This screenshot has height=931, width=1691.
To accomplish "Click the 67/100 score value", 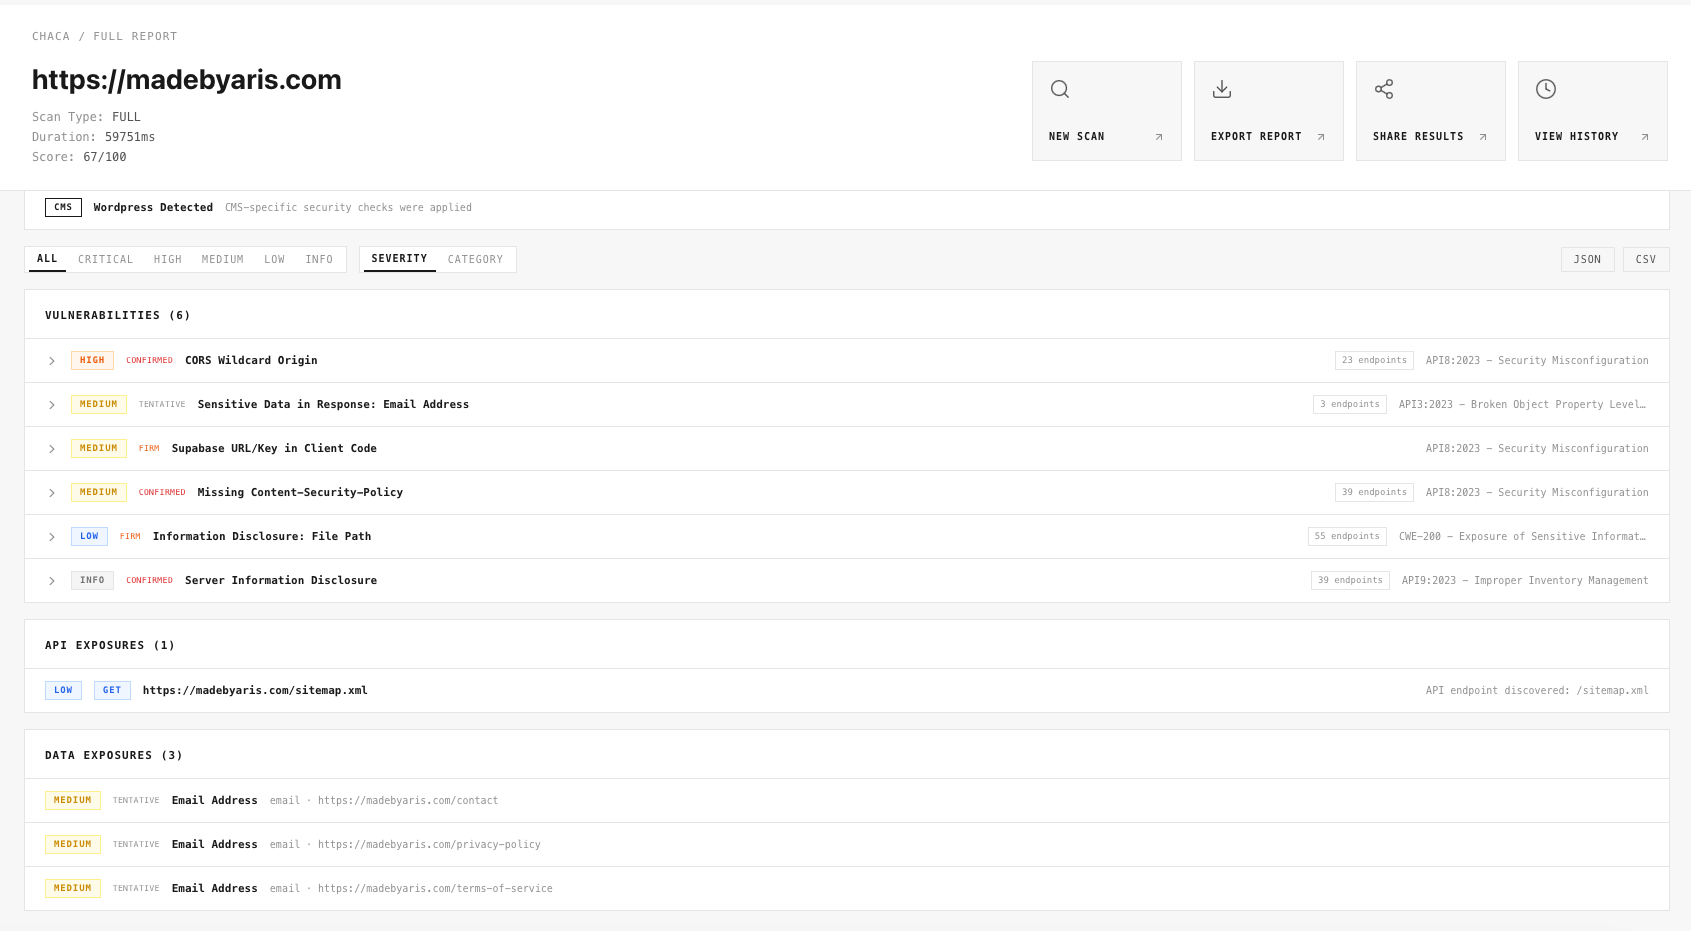I will (104, 157).
